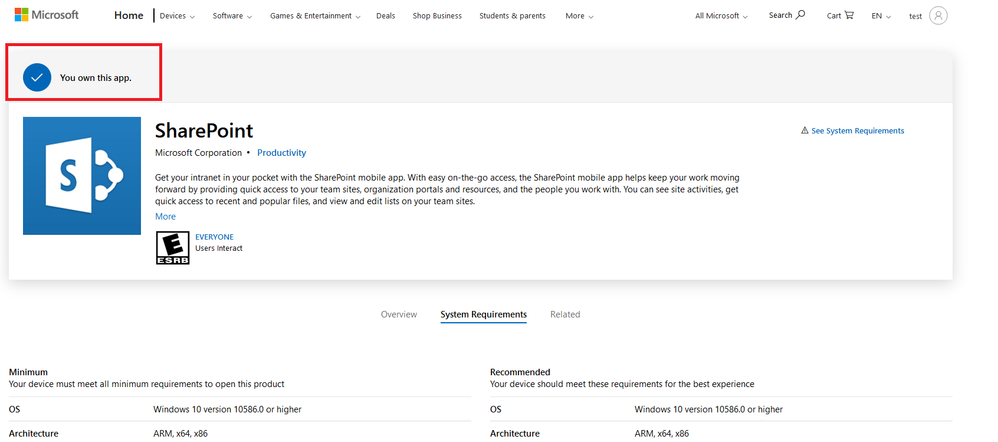Open the shopping Cart
Viewport: 998px width, 442px height.
click(840, 15)
